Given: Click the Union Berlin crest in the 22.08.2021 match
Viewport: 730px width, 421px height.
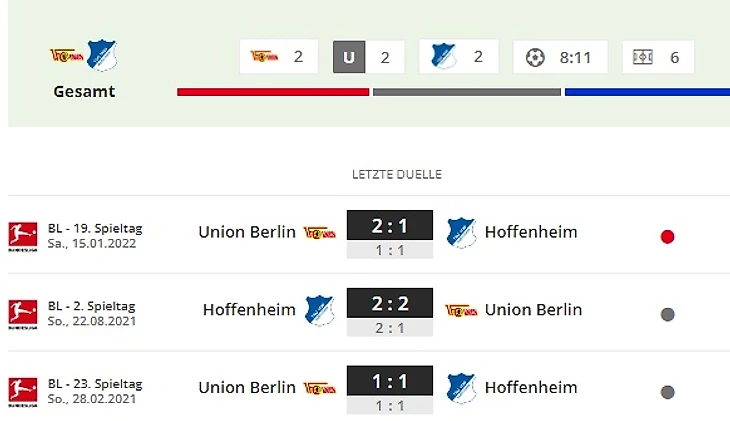Looking at the screenshot, I should pyautogui.click(x=461, y=310).
